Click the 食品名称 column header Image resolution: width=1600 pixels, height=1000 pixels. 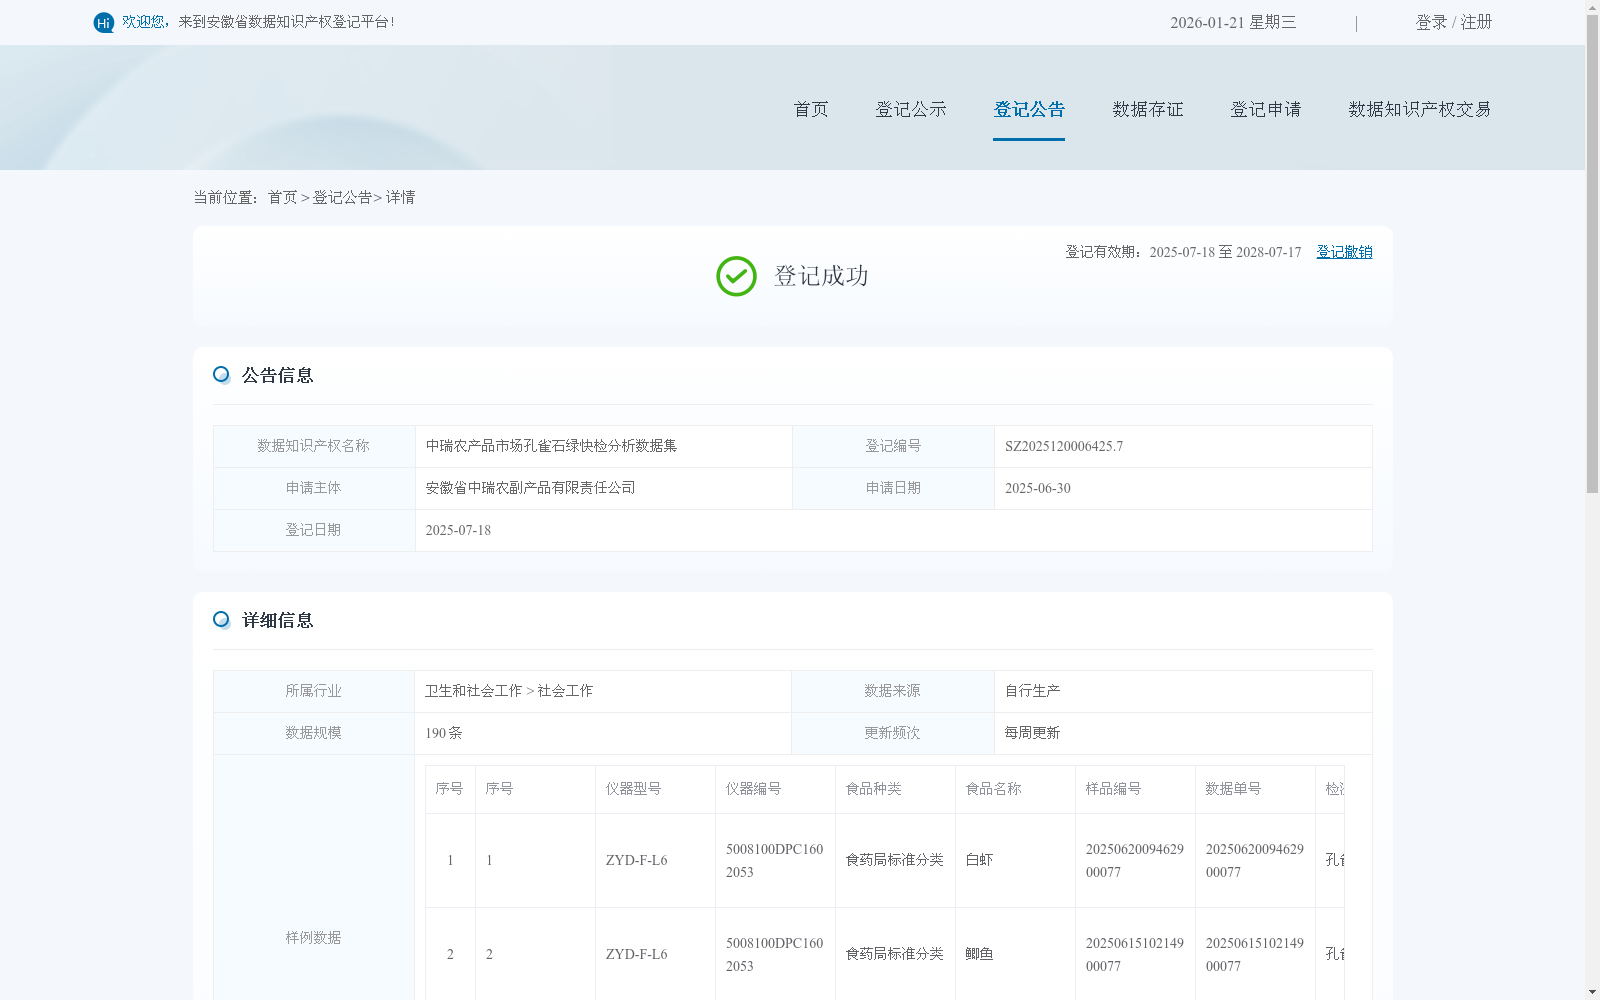tap(1015, 789)
